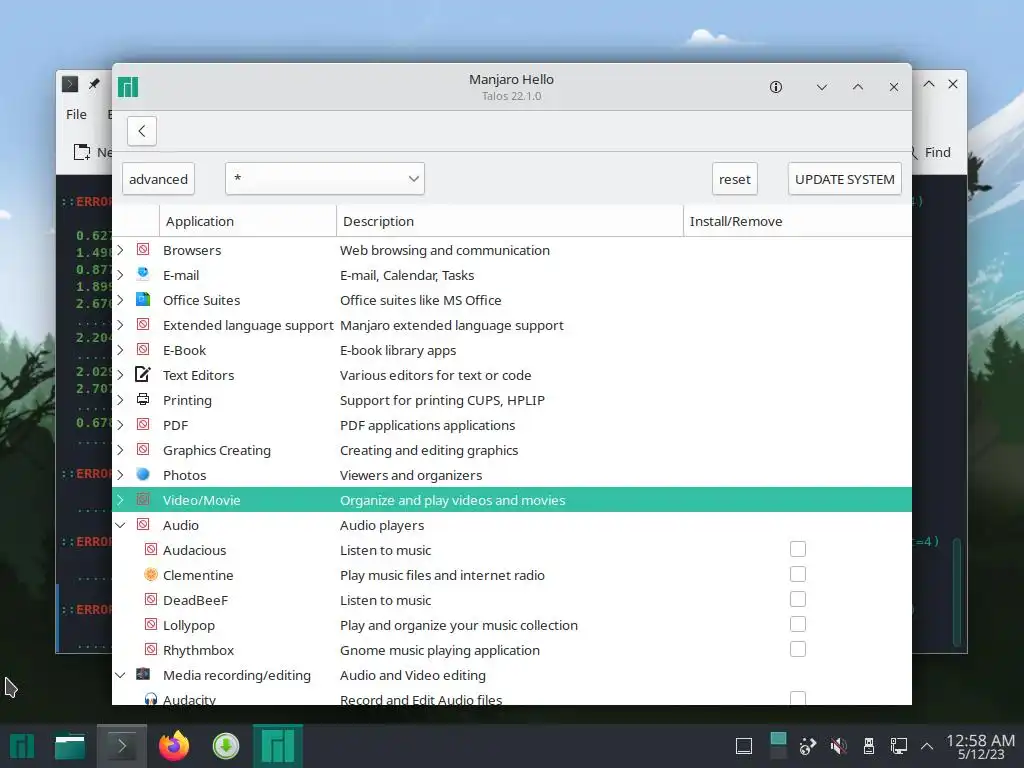
Task: Select the DeadBeeF row
Action: coord(511,600)
